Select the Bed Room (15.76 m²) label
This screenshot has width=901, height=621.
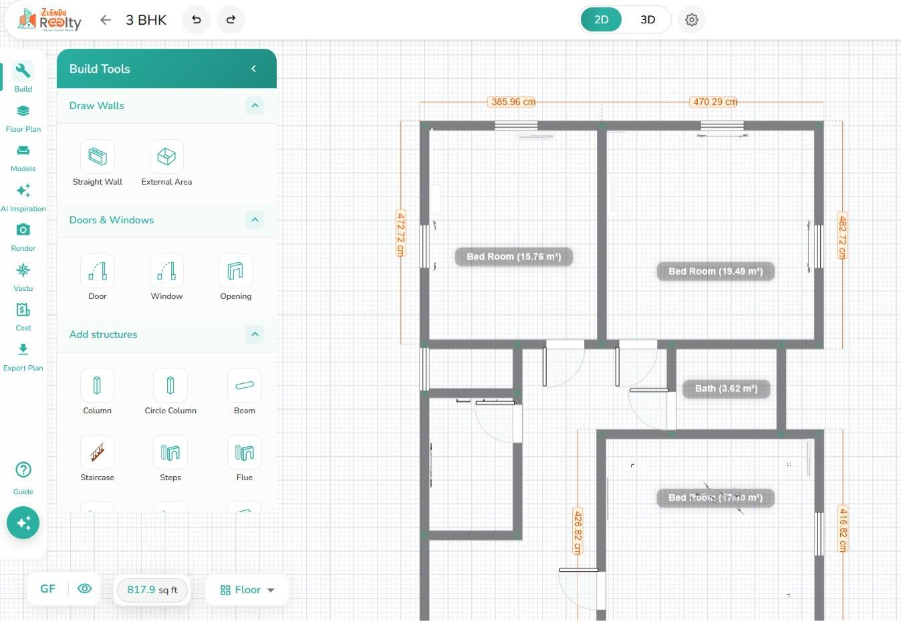coord(514,257)
